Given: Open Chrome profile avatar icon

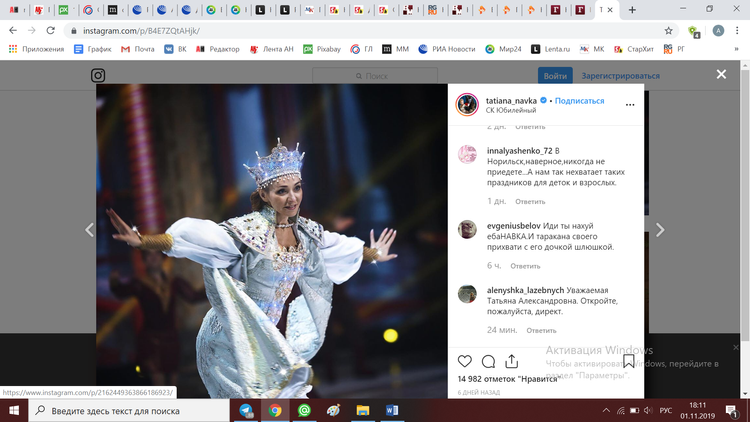Looking at the screenshot, I should pos(718,31).
